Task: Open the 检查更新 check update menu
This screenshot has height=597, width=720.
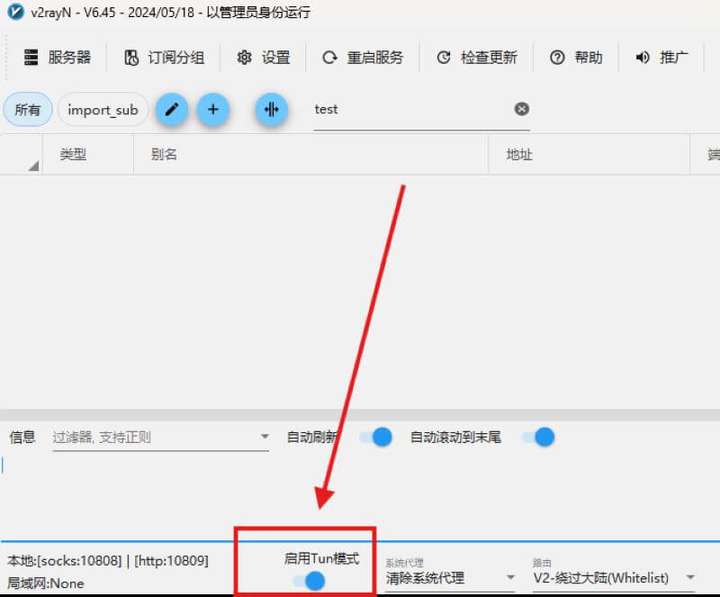Action: coord(476,57)
